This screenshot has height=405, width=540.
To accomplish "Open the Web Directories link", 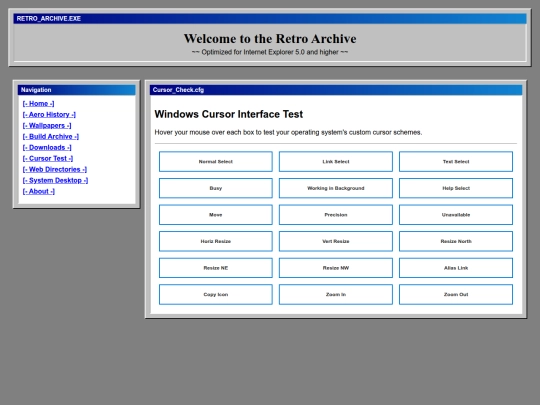I will point(55,169).
